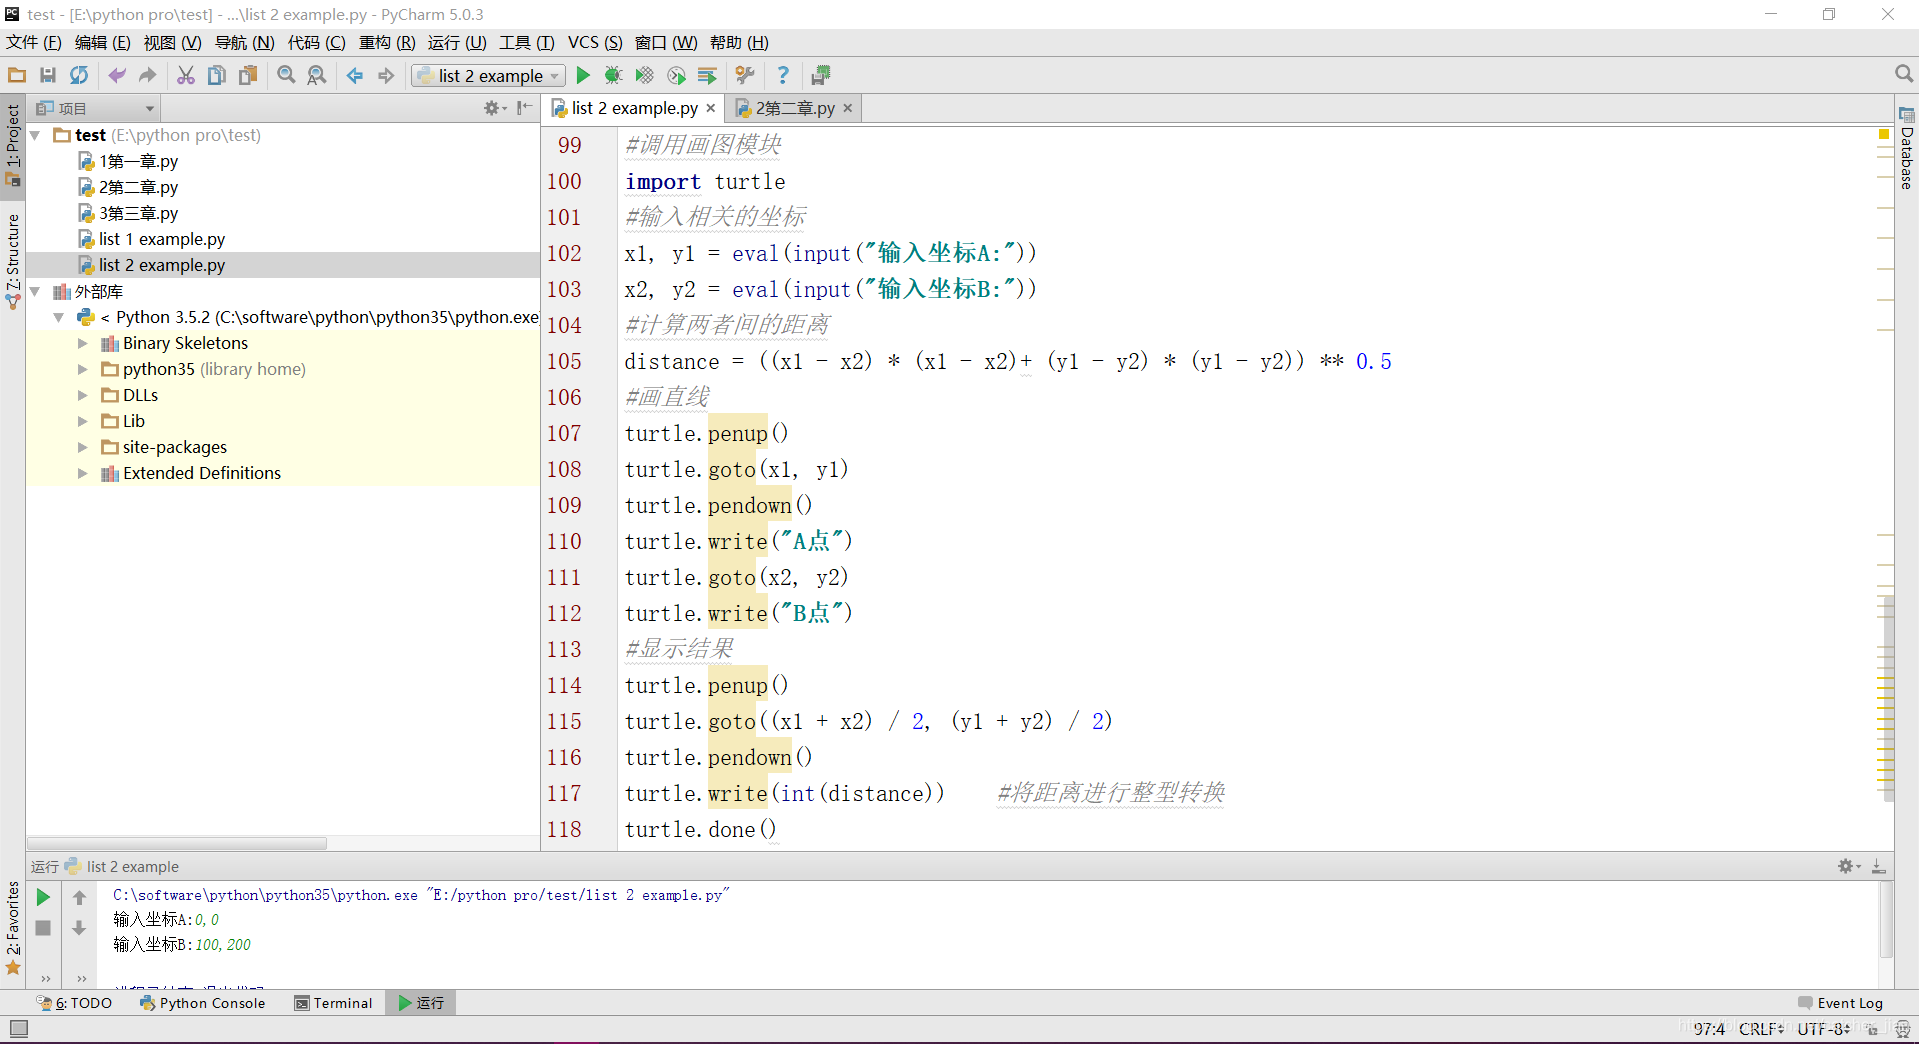Image resolution: width=1919 pixels, height=1044 pixels.
Task: Click the down-stack-trace arrow in Run panel
Action: coord(80,928)
